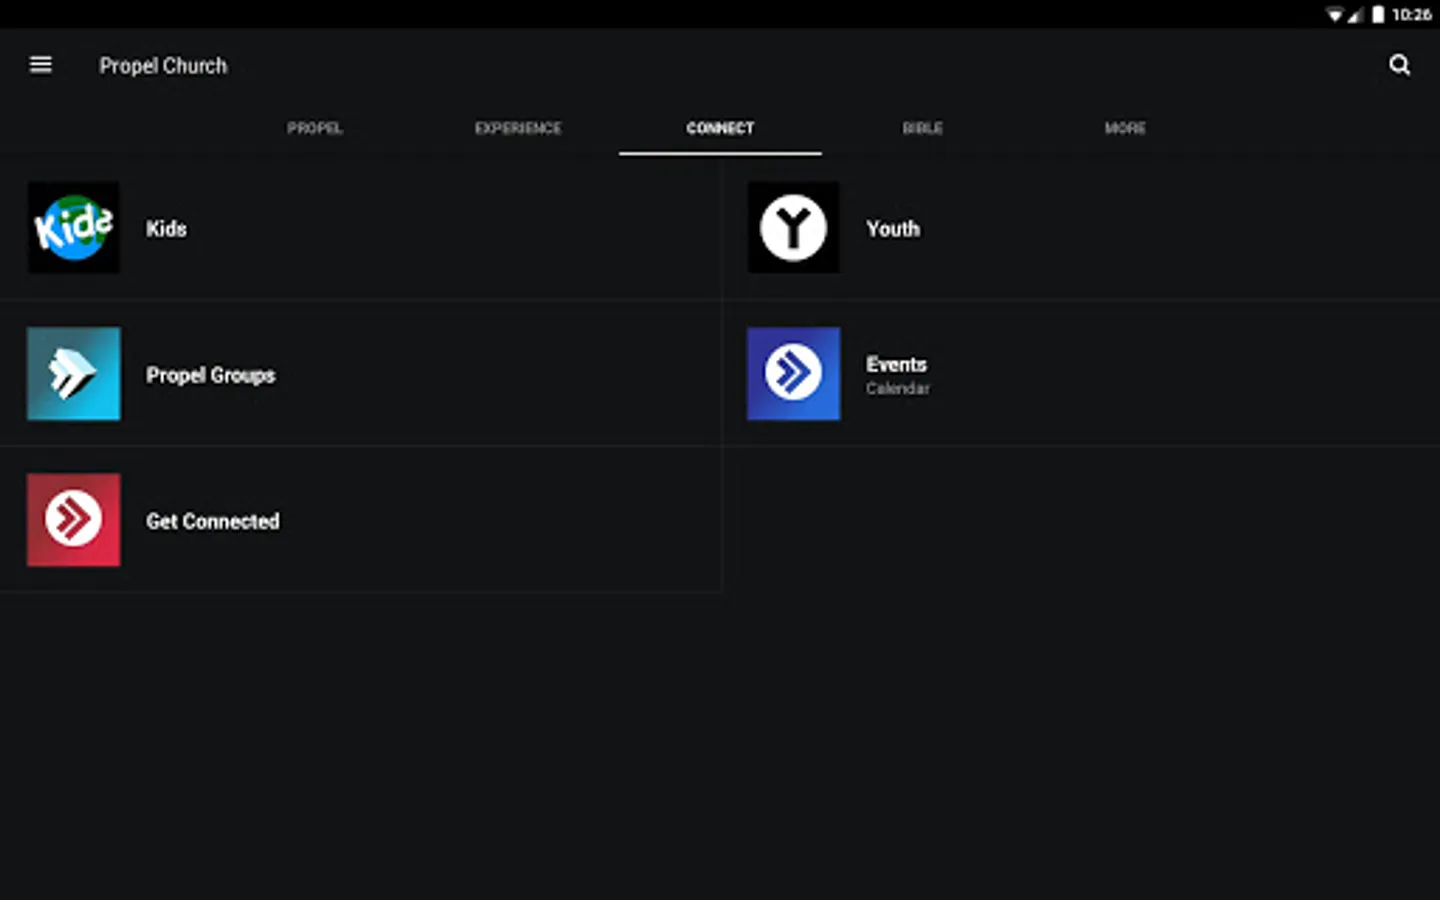This screenshot has height=900, width=1440.
Task: Click the Calendar subtitle under Events
Action: [x=898, y=388]
